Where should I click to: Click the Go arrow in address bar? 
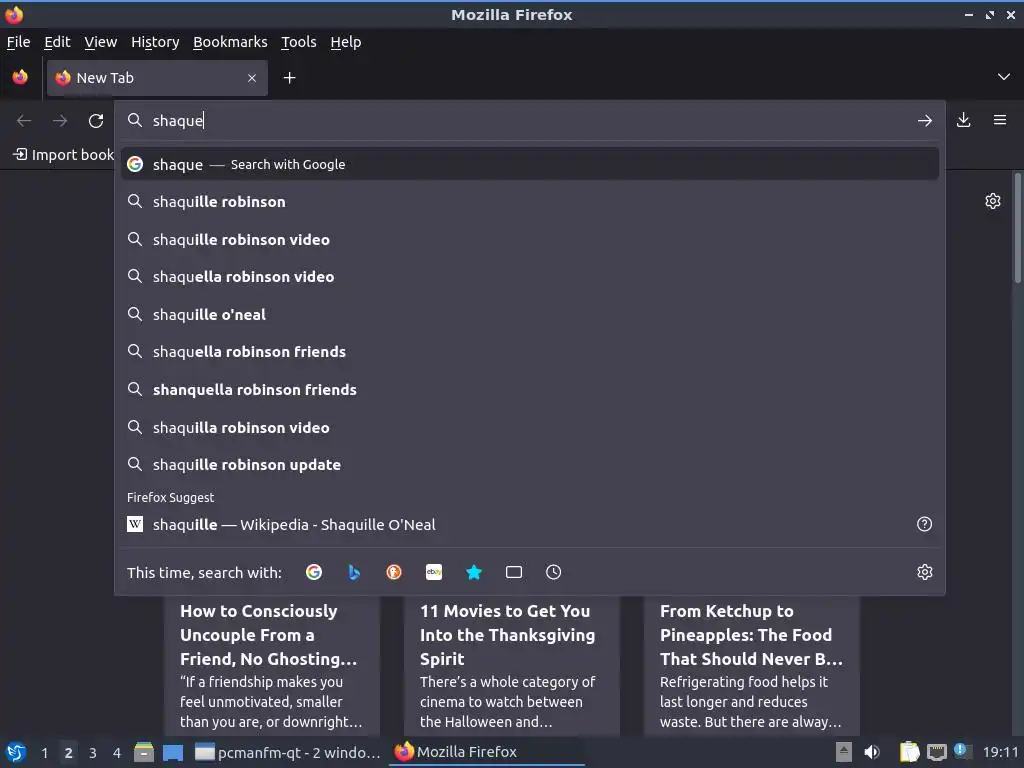[x=925, y=120]
